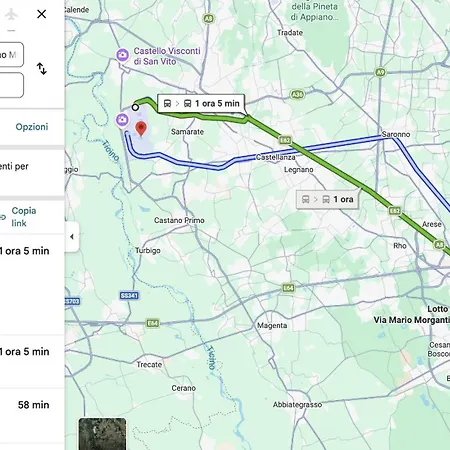Open the Castello Visconti di San Vito marker
This screenshot has width=450, height=450.
click(x=122, y=55)
